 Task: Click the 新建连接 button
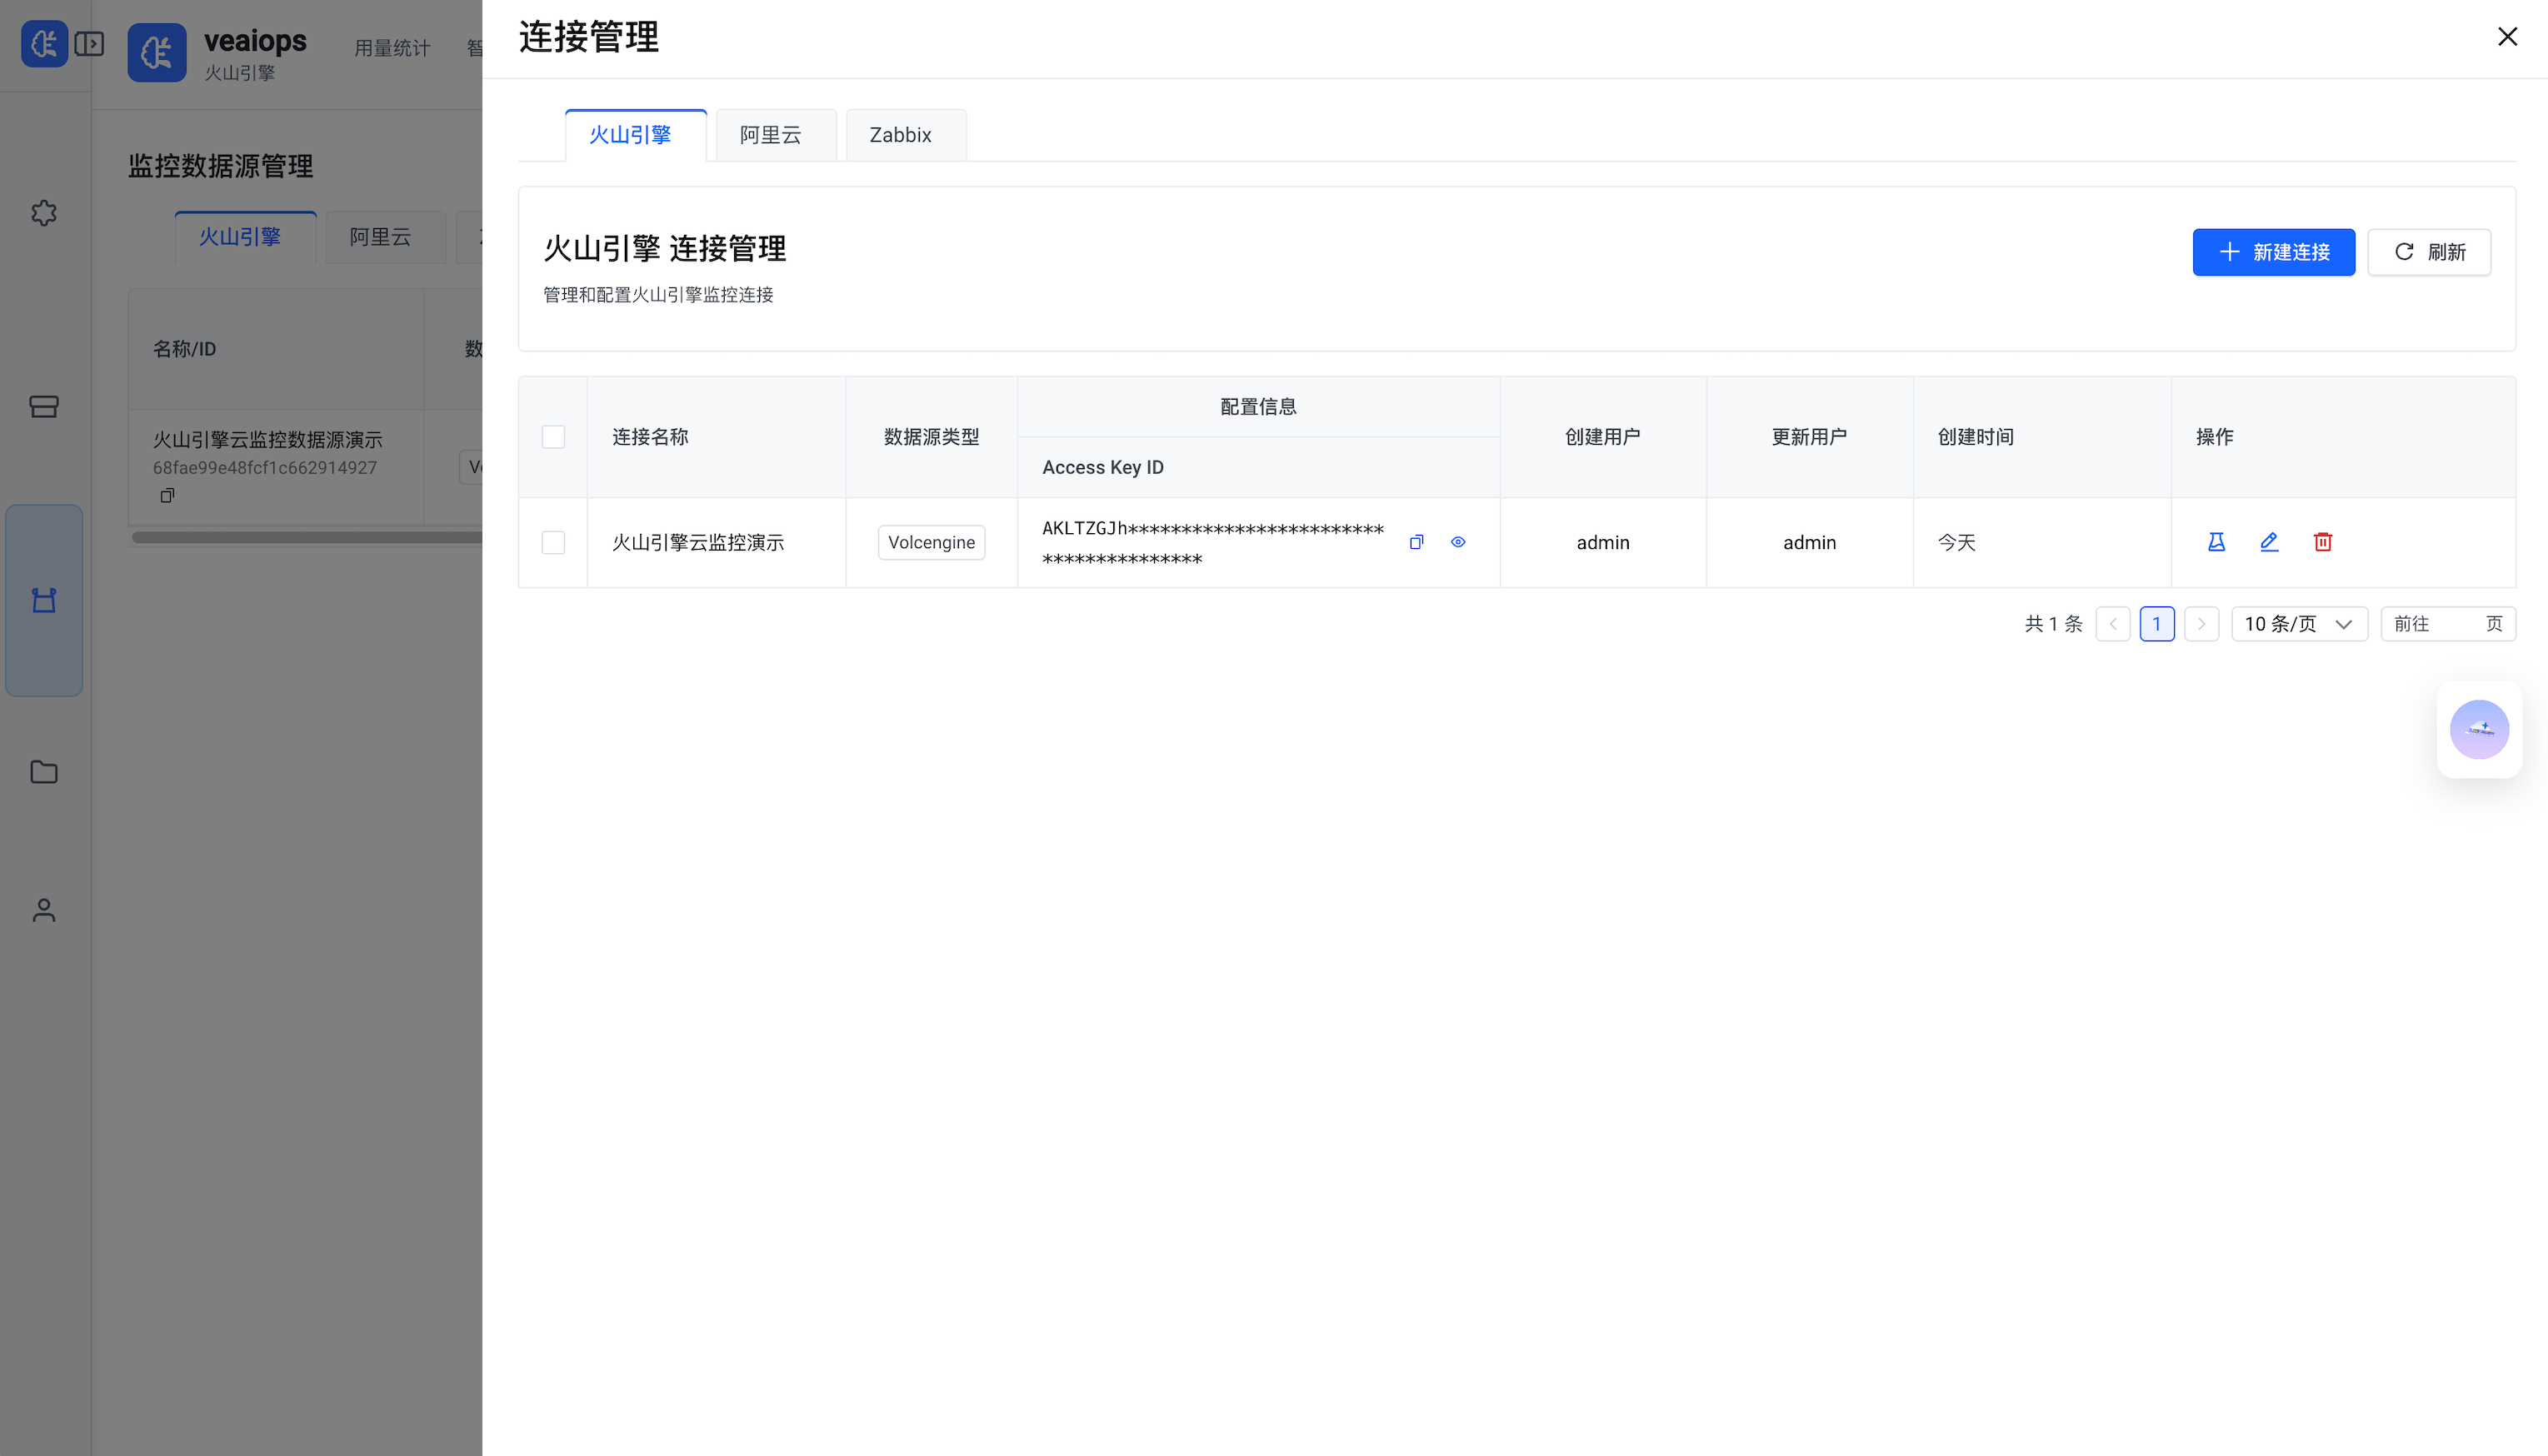pyautogui.click(x=2273, y=251)
